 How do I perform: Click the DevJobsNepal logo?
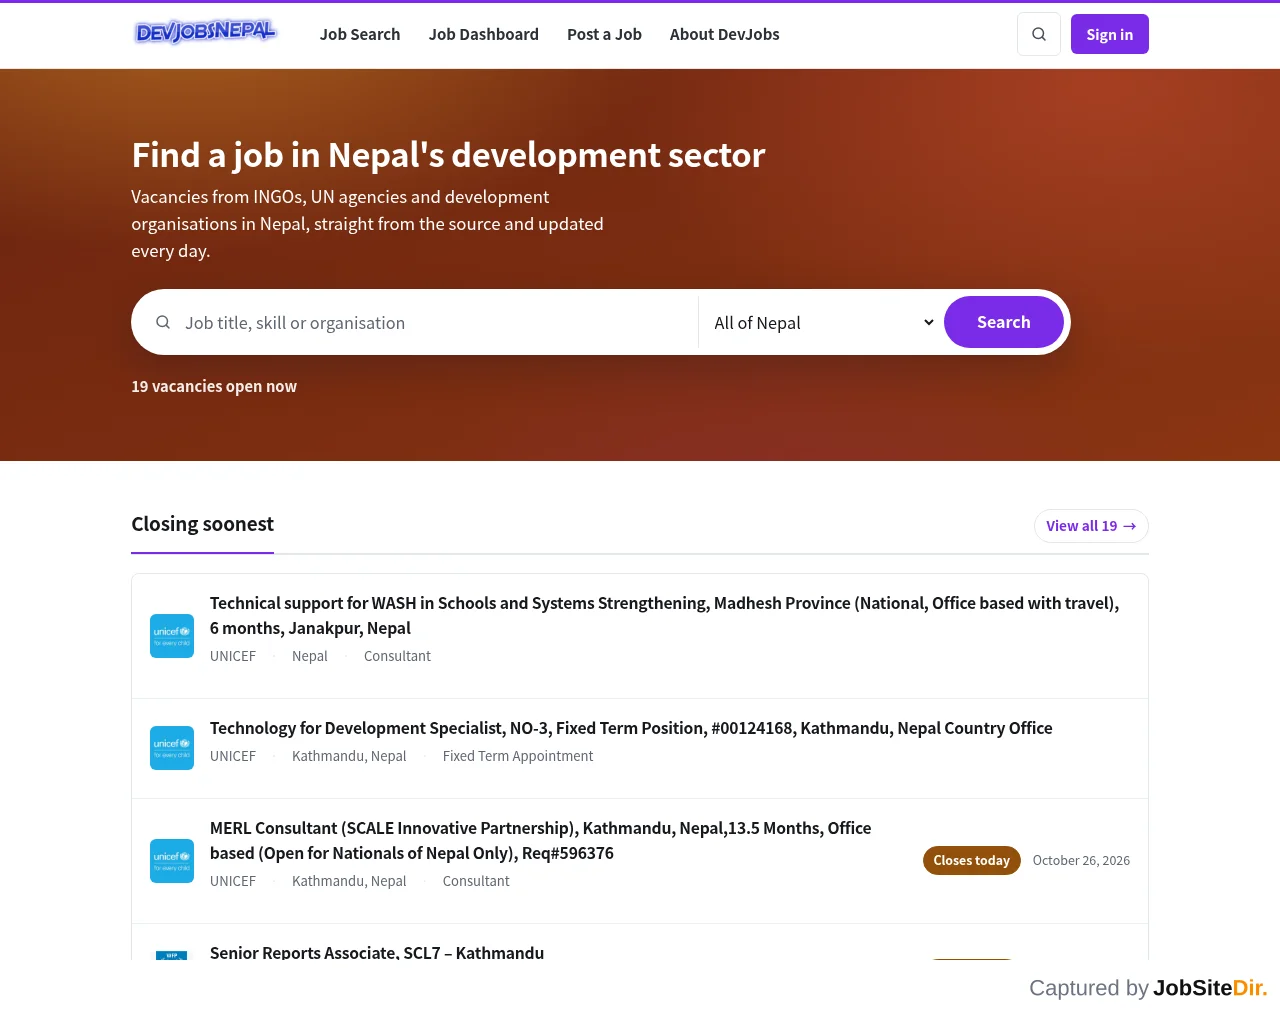click(x=205, y=33)
